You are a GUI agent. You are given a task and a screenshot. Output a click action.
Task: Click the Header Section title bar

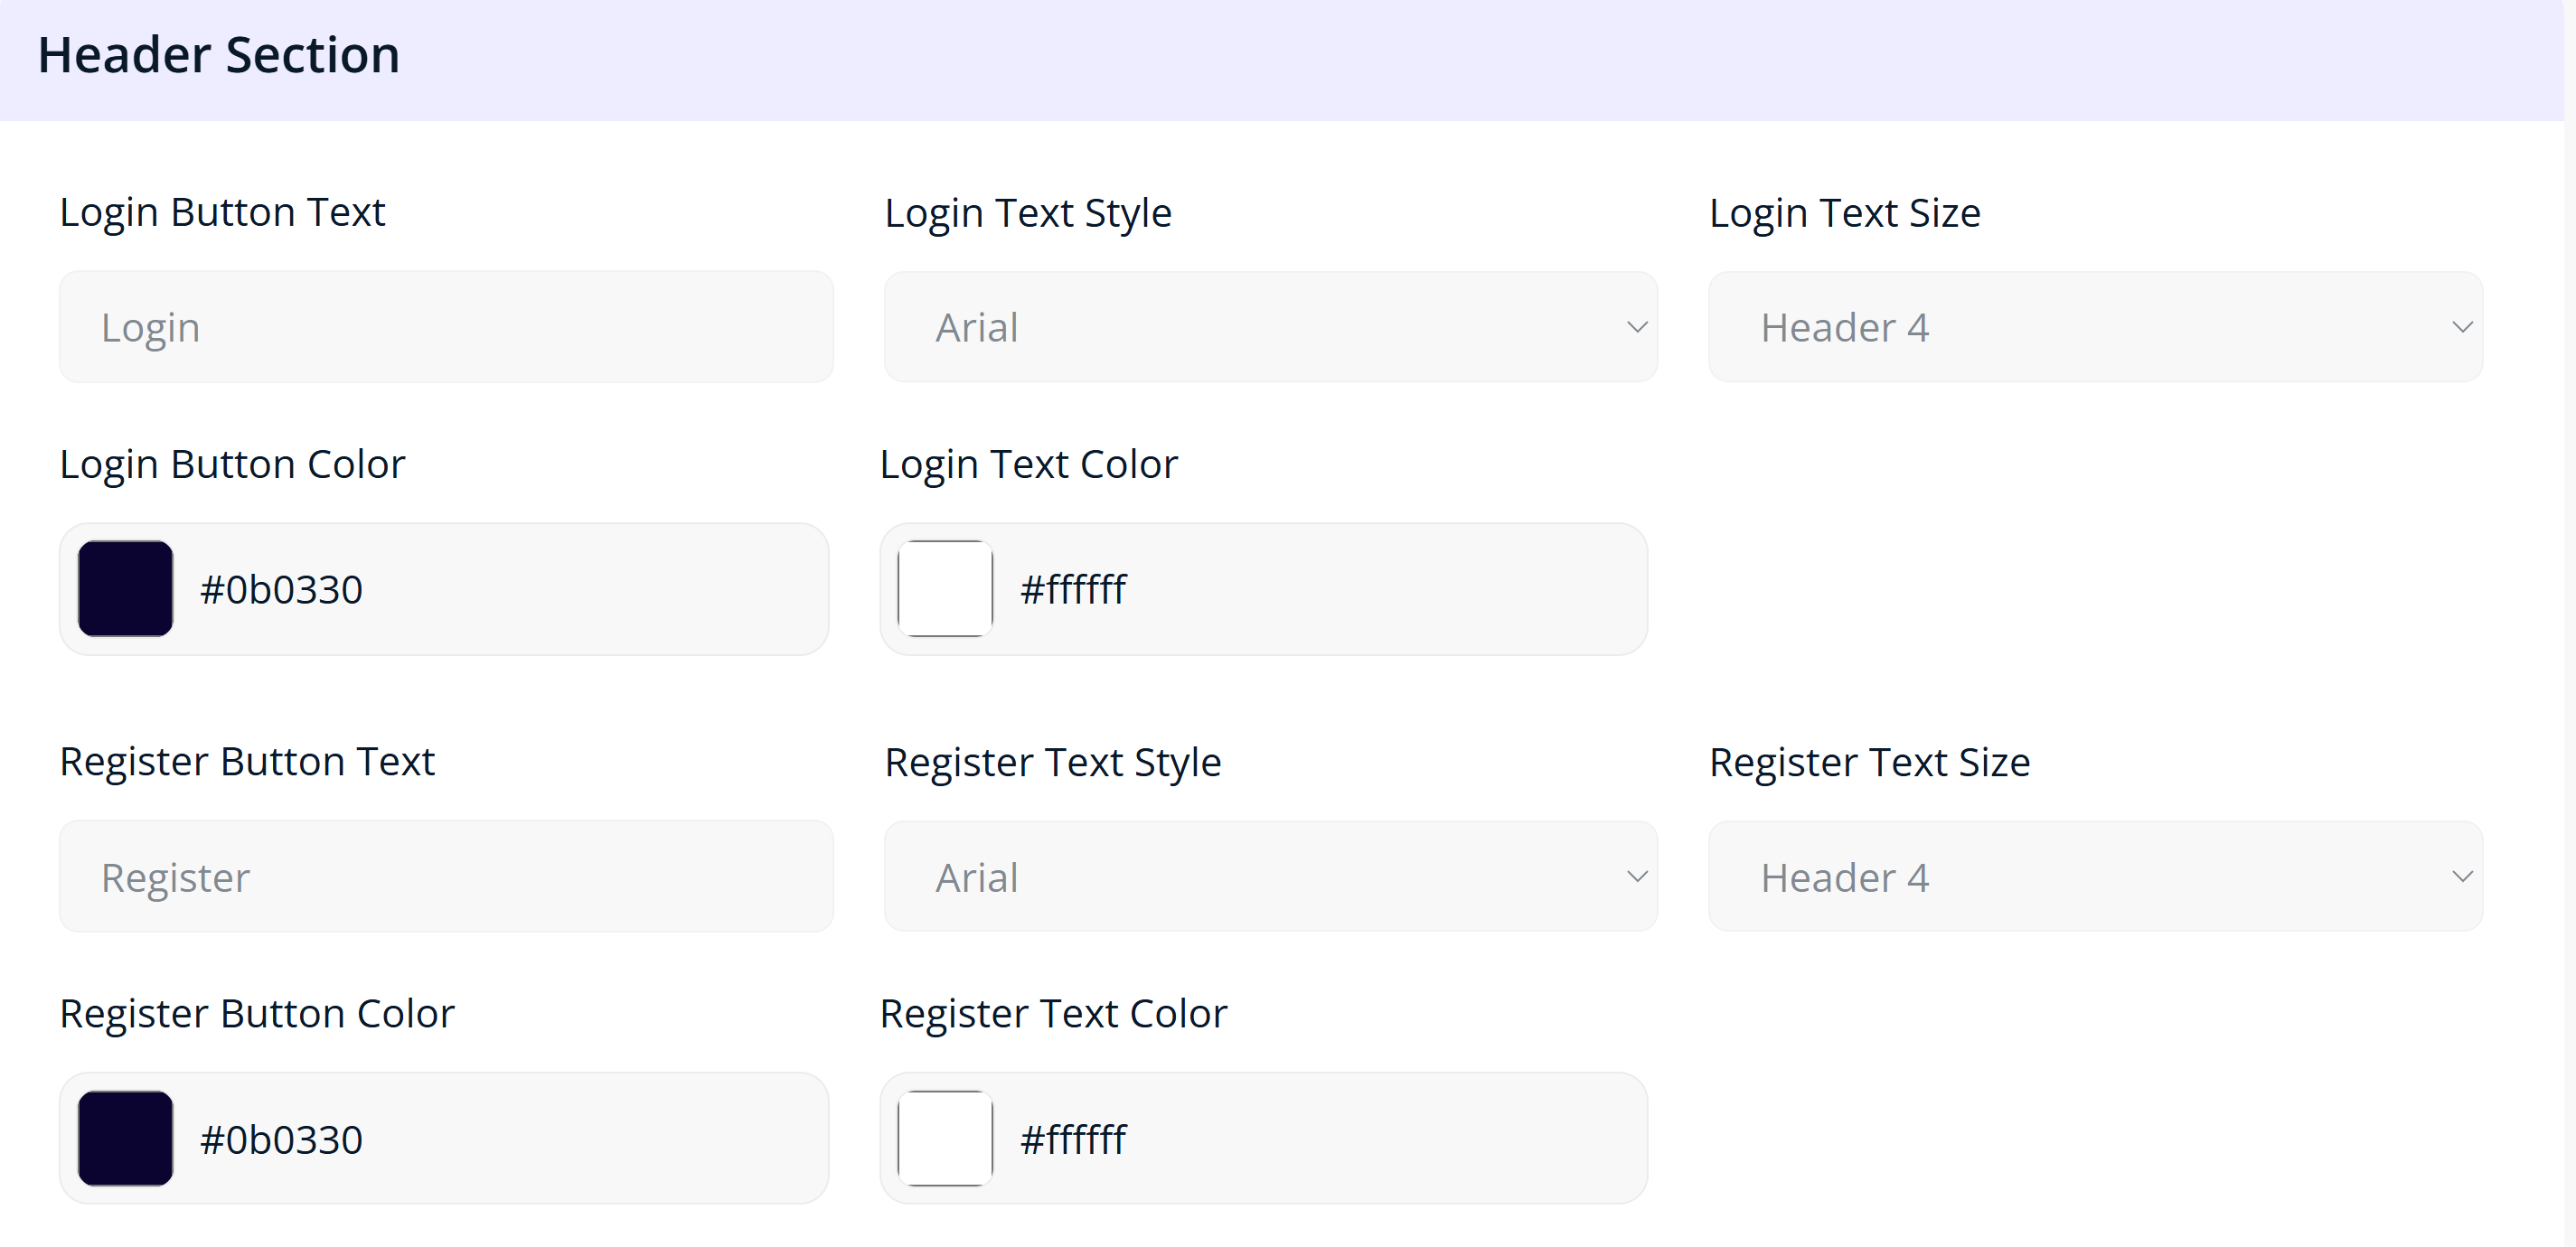pyautogui.click(x=220, y=55)
